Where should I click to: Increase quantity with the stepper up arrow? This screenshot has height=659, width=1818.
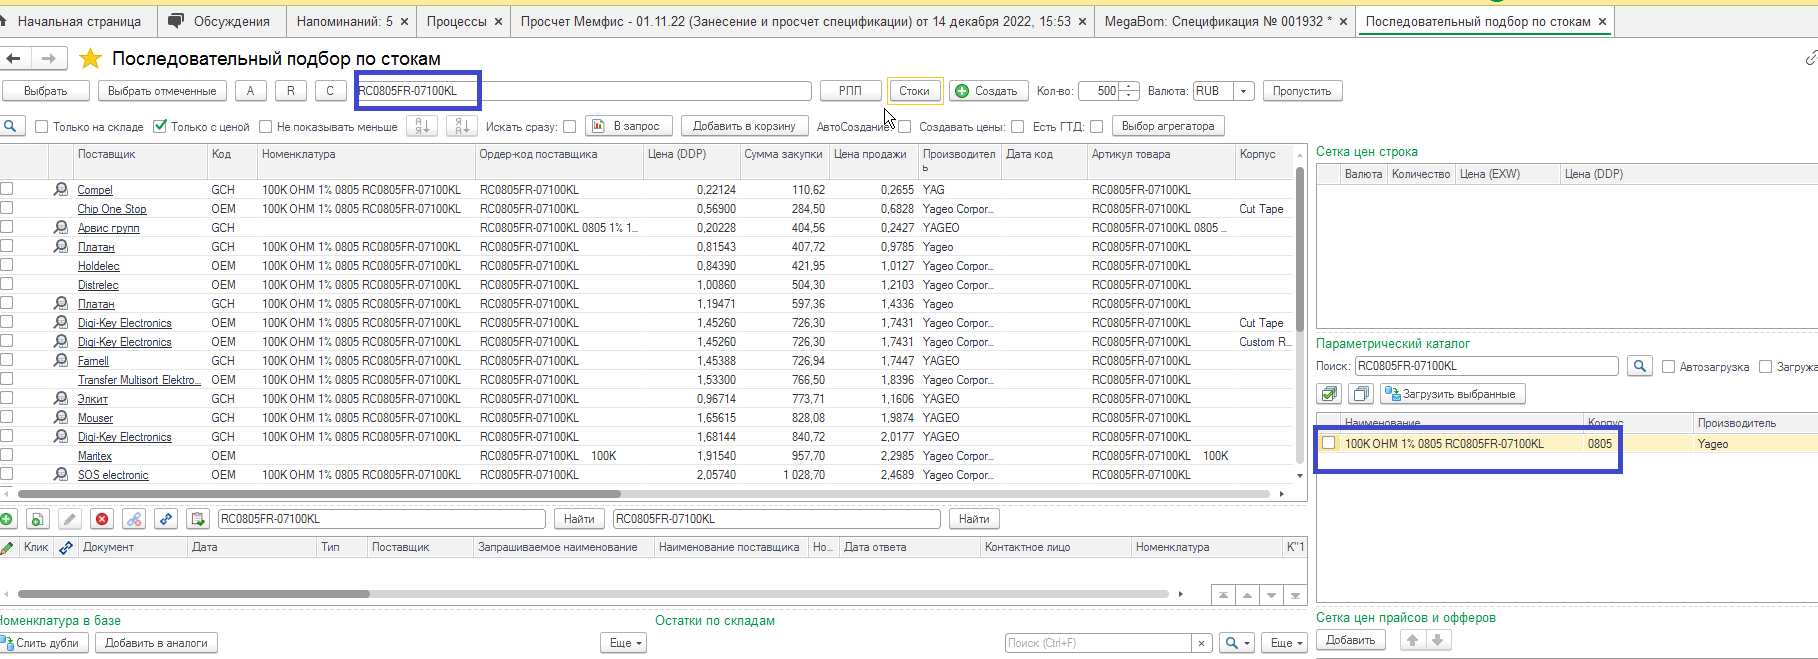pos(1129,87)
